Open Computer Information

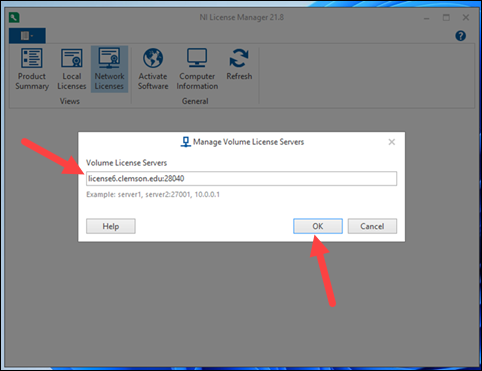click(x=197, y=69)
